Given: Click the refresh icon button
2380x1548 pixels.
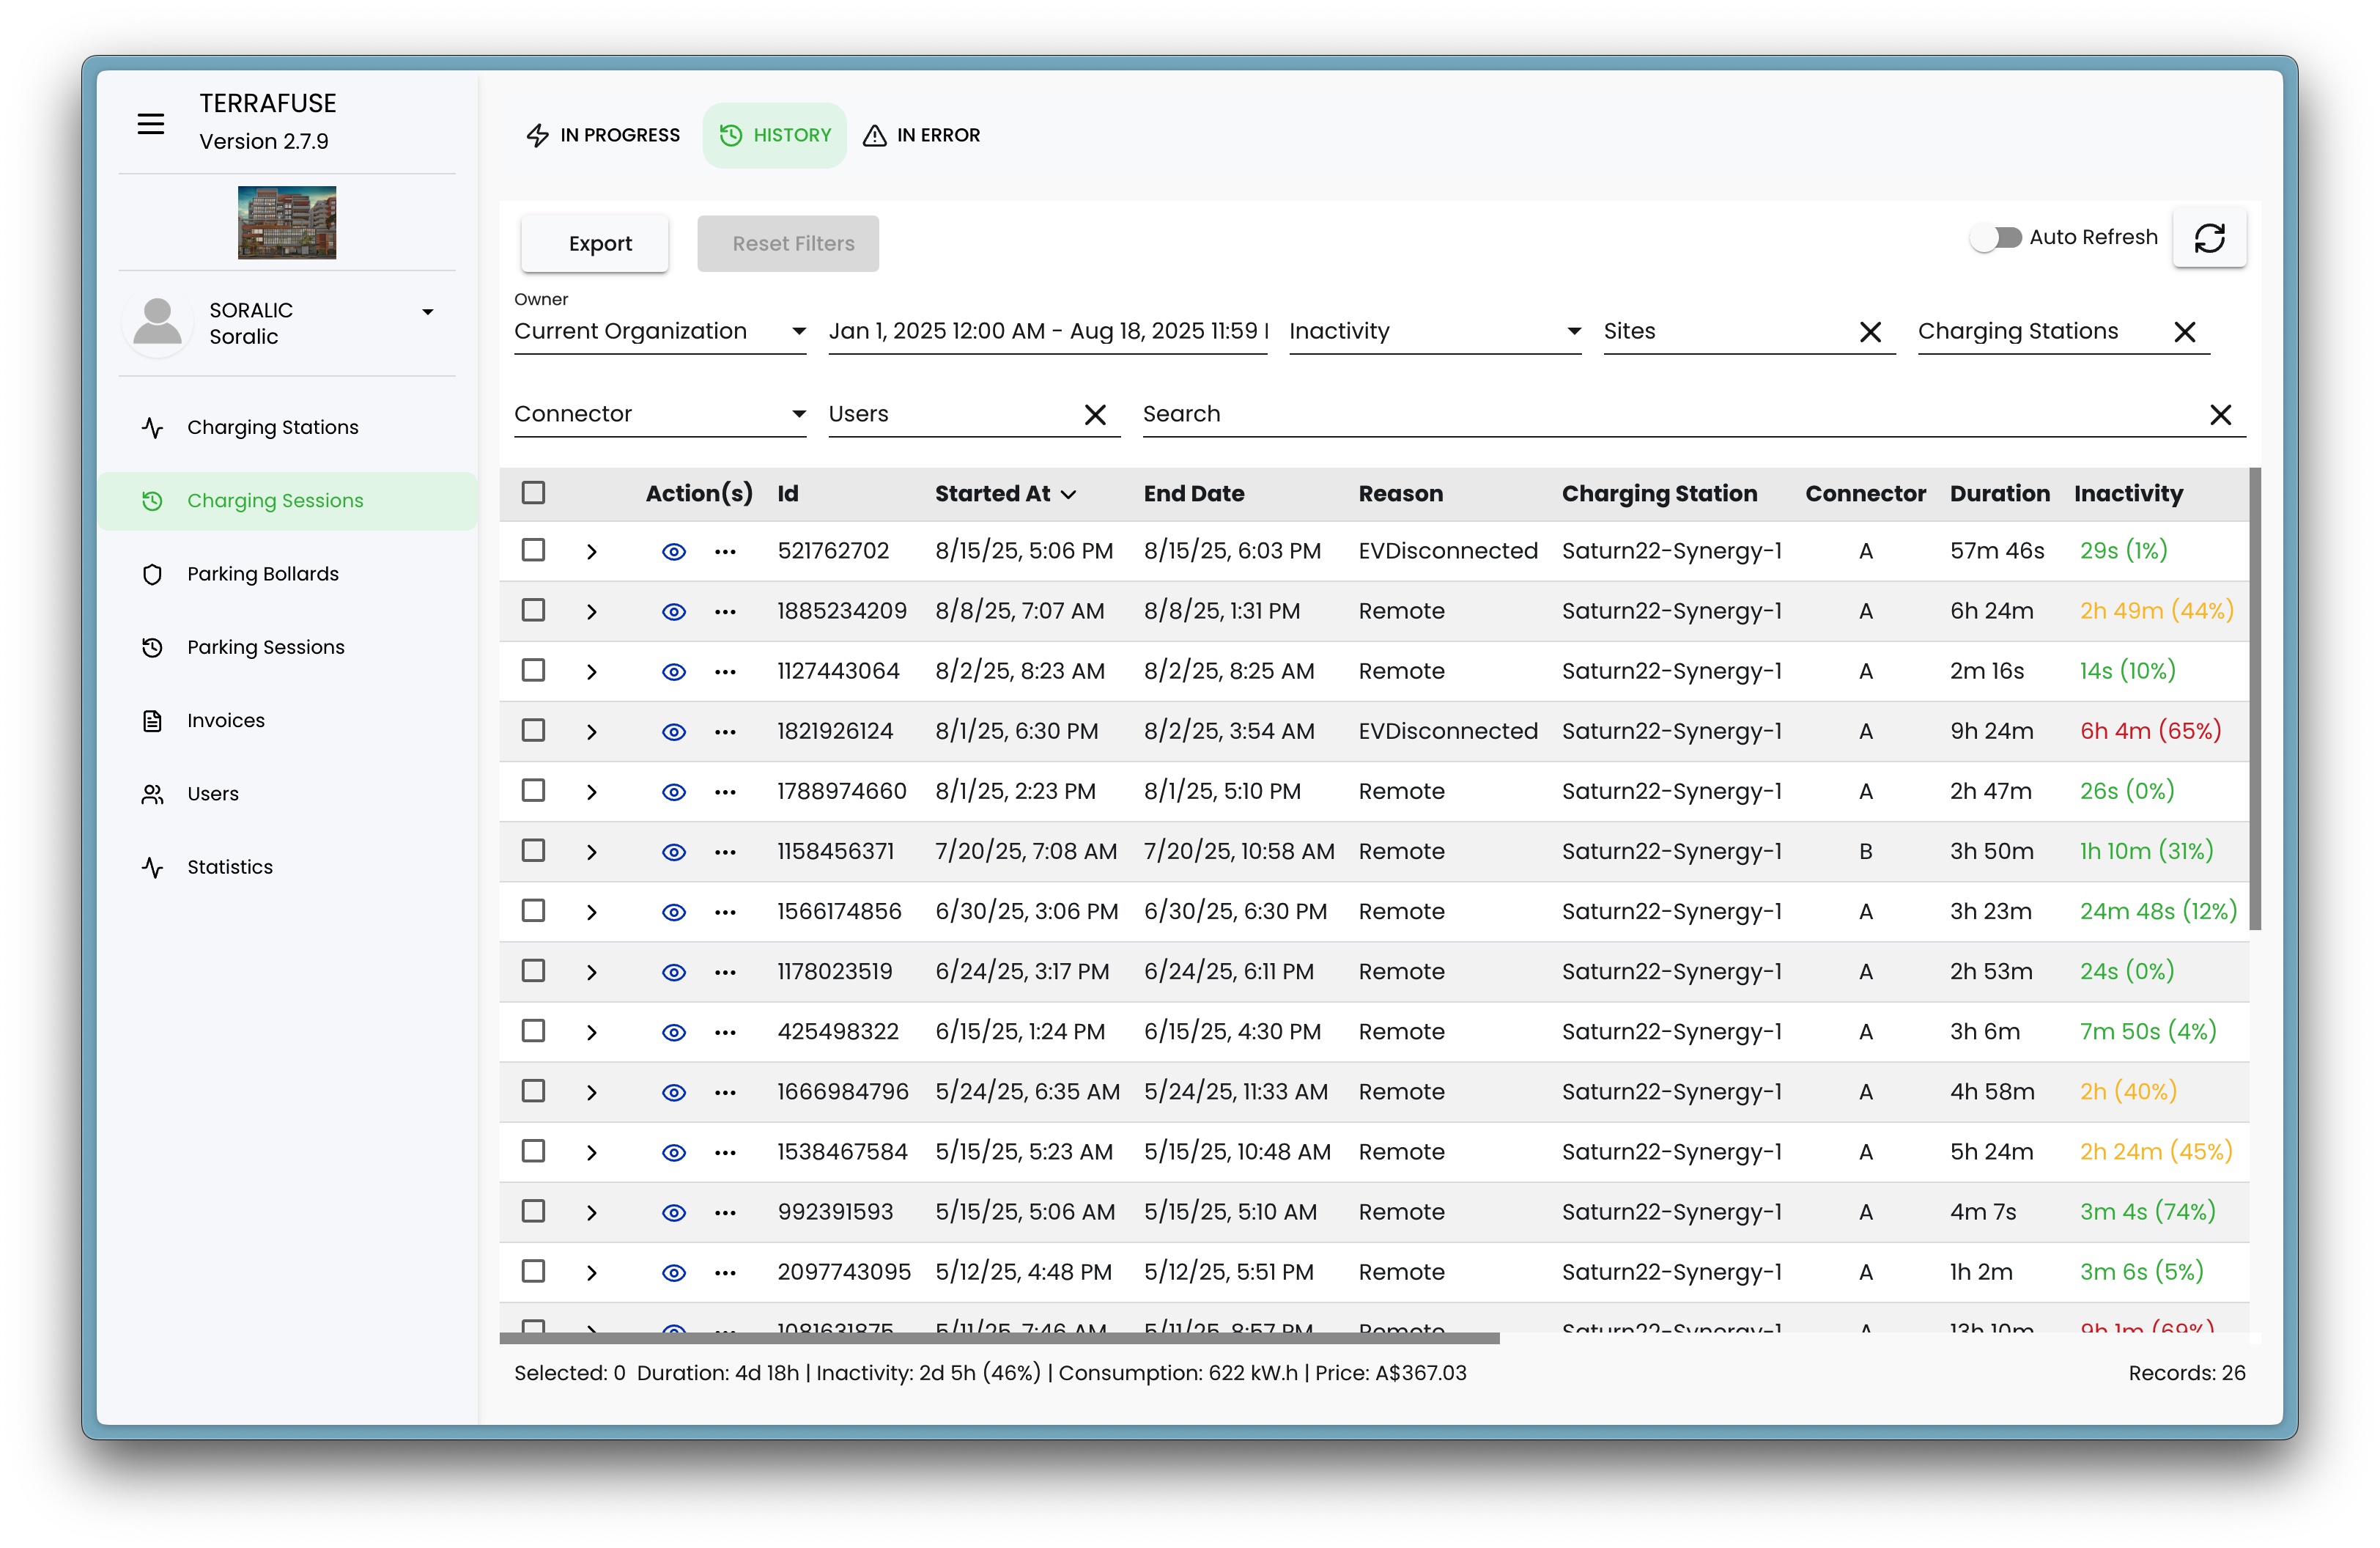Looking at the screenshot, I should (x=2209, y=238).
